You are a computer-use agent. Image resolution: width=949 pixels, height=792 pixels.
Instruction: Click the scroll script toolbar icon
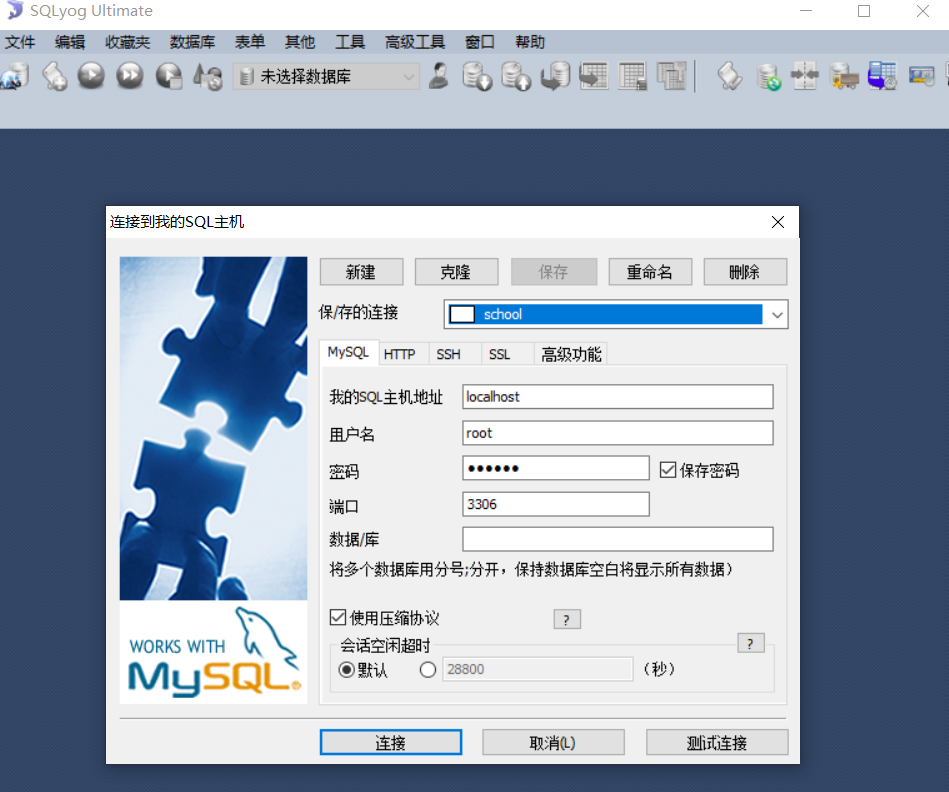click(x=730, y=76)
